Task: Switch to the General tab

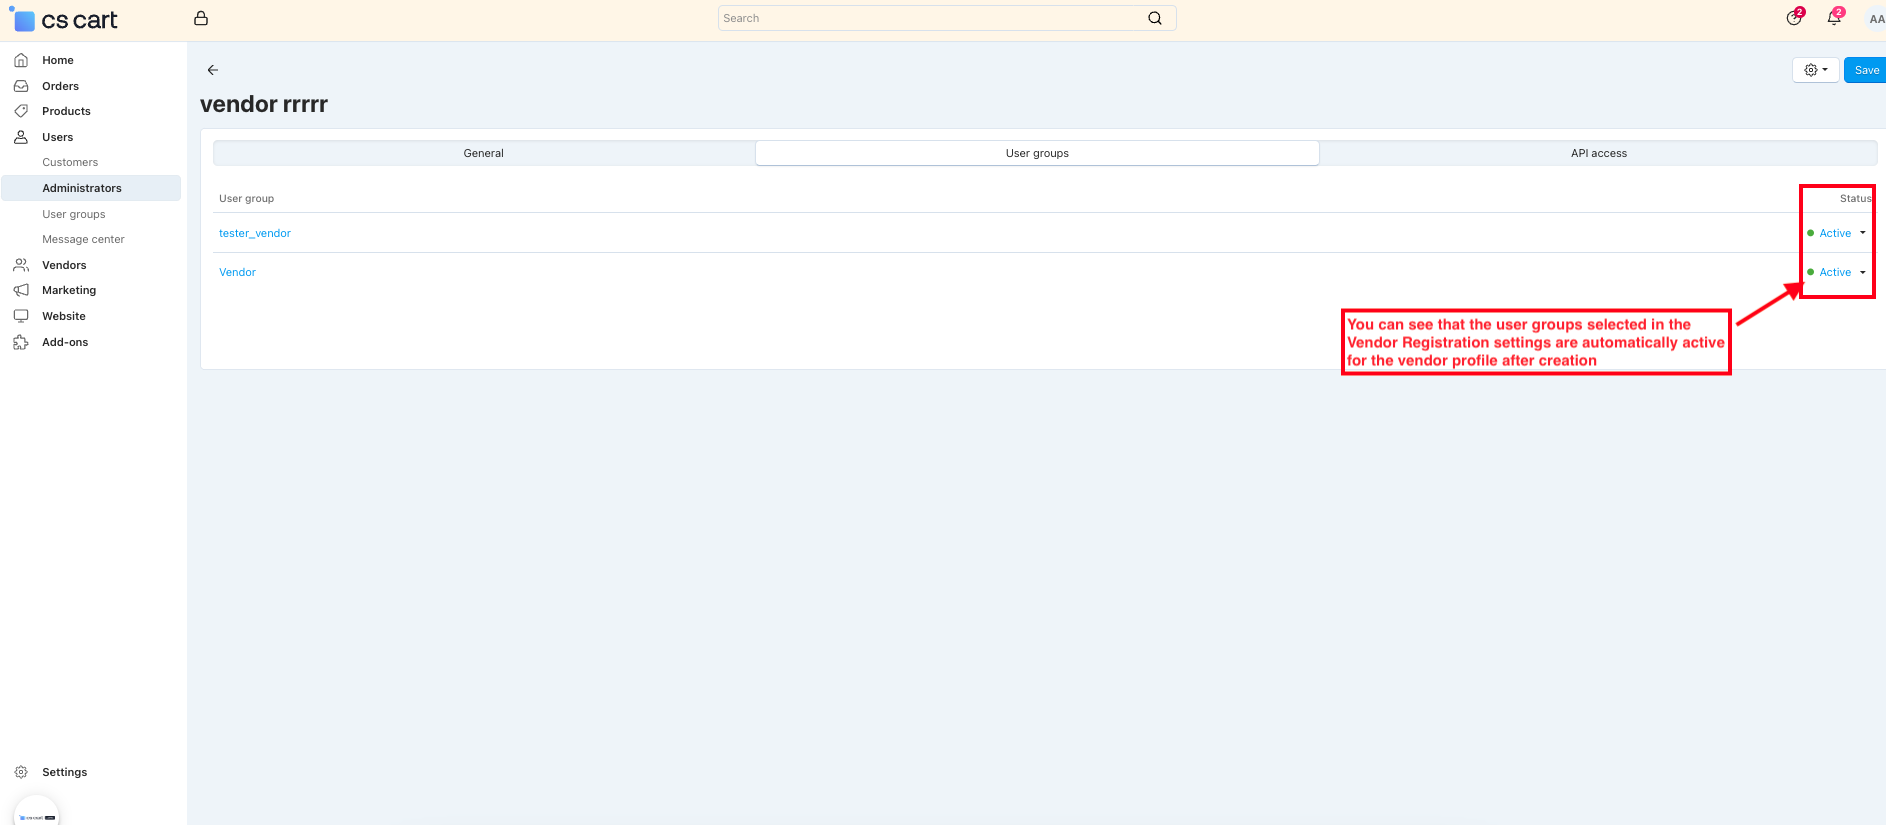Action: pyautogui.click(x=483, y=153)
